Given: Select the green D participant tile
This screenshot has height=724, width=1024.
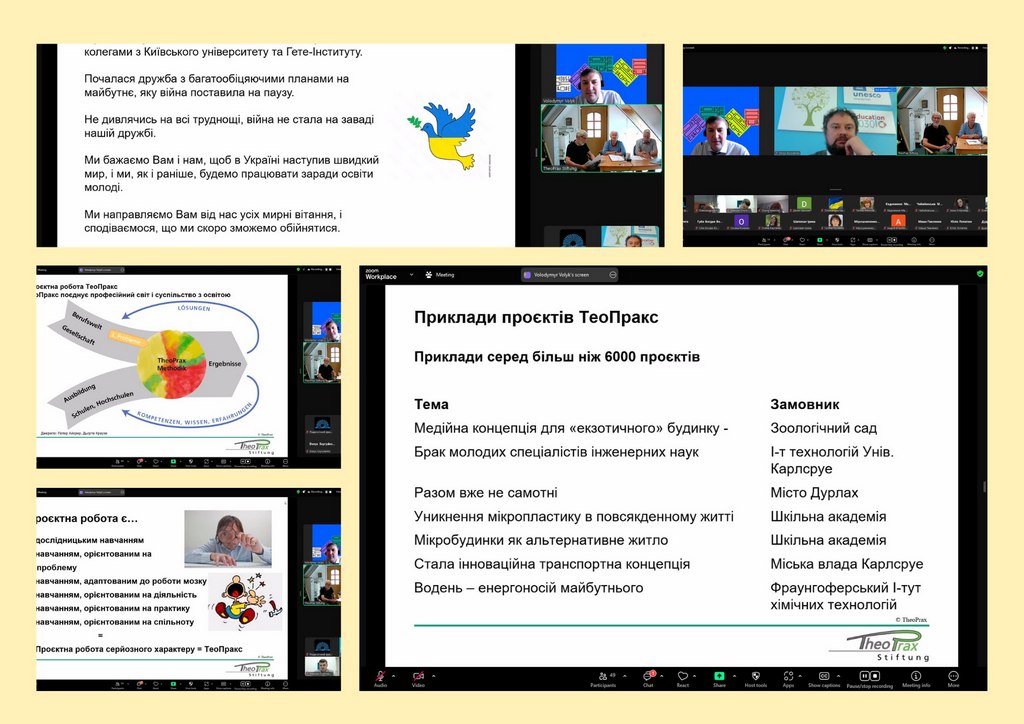Looking at the screenshot, I should (x=804, y=204).
